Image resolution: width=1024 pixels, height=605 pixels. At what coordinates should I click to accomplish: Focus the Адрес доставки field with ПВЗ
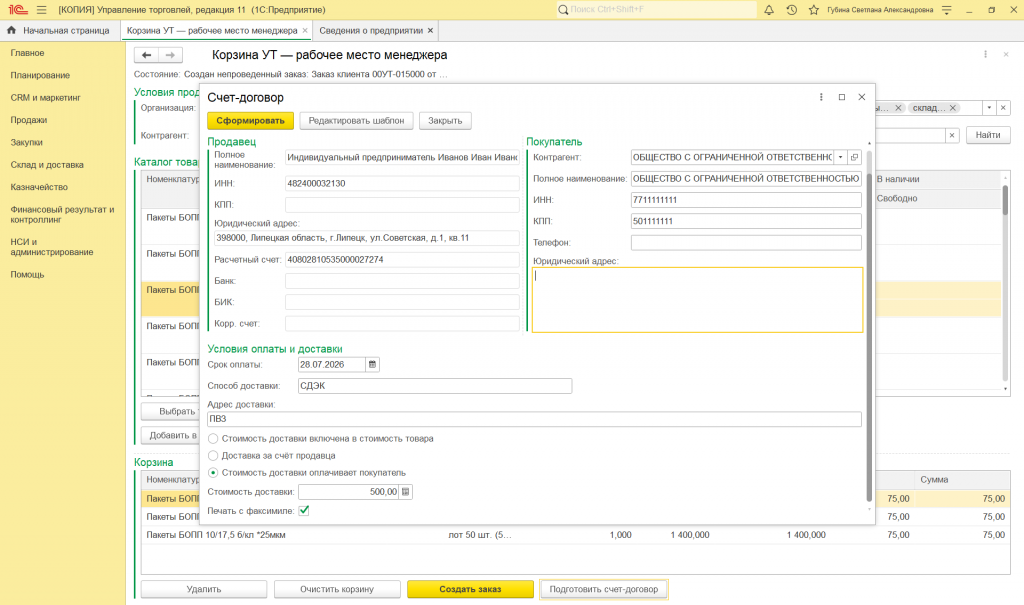534,419
